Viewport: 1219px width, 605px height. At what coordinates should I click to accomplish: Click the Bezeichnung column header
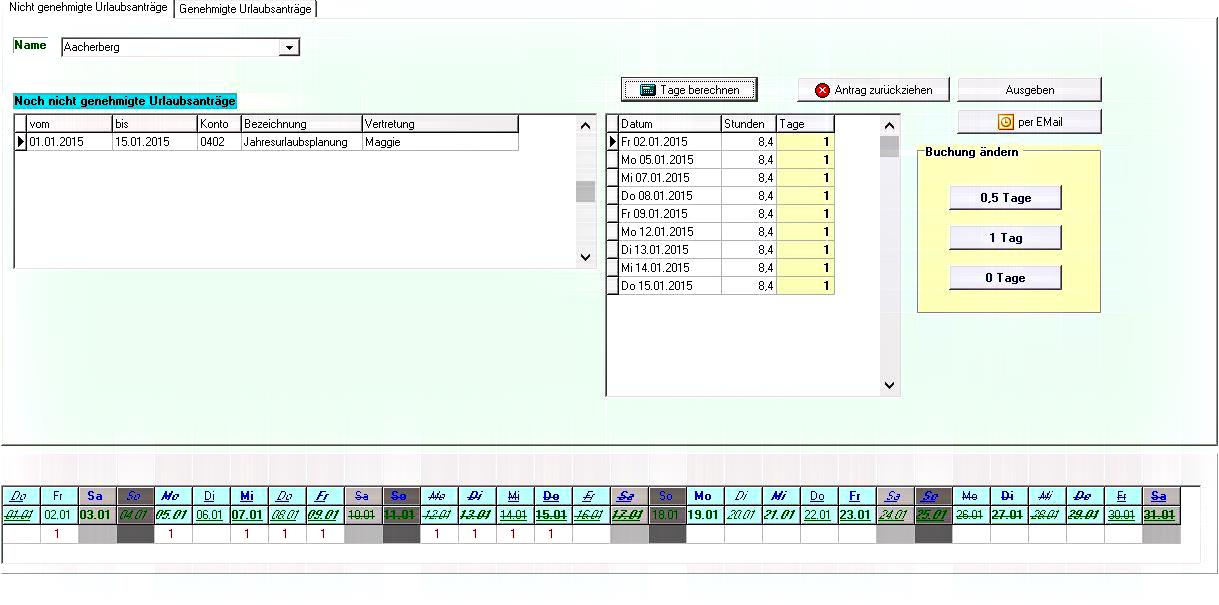[300, 124]
